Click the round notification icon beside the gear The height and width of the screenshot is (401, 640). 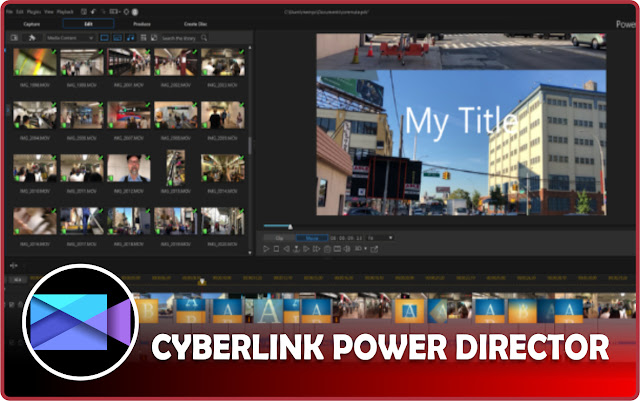click(x=135, y=12)
